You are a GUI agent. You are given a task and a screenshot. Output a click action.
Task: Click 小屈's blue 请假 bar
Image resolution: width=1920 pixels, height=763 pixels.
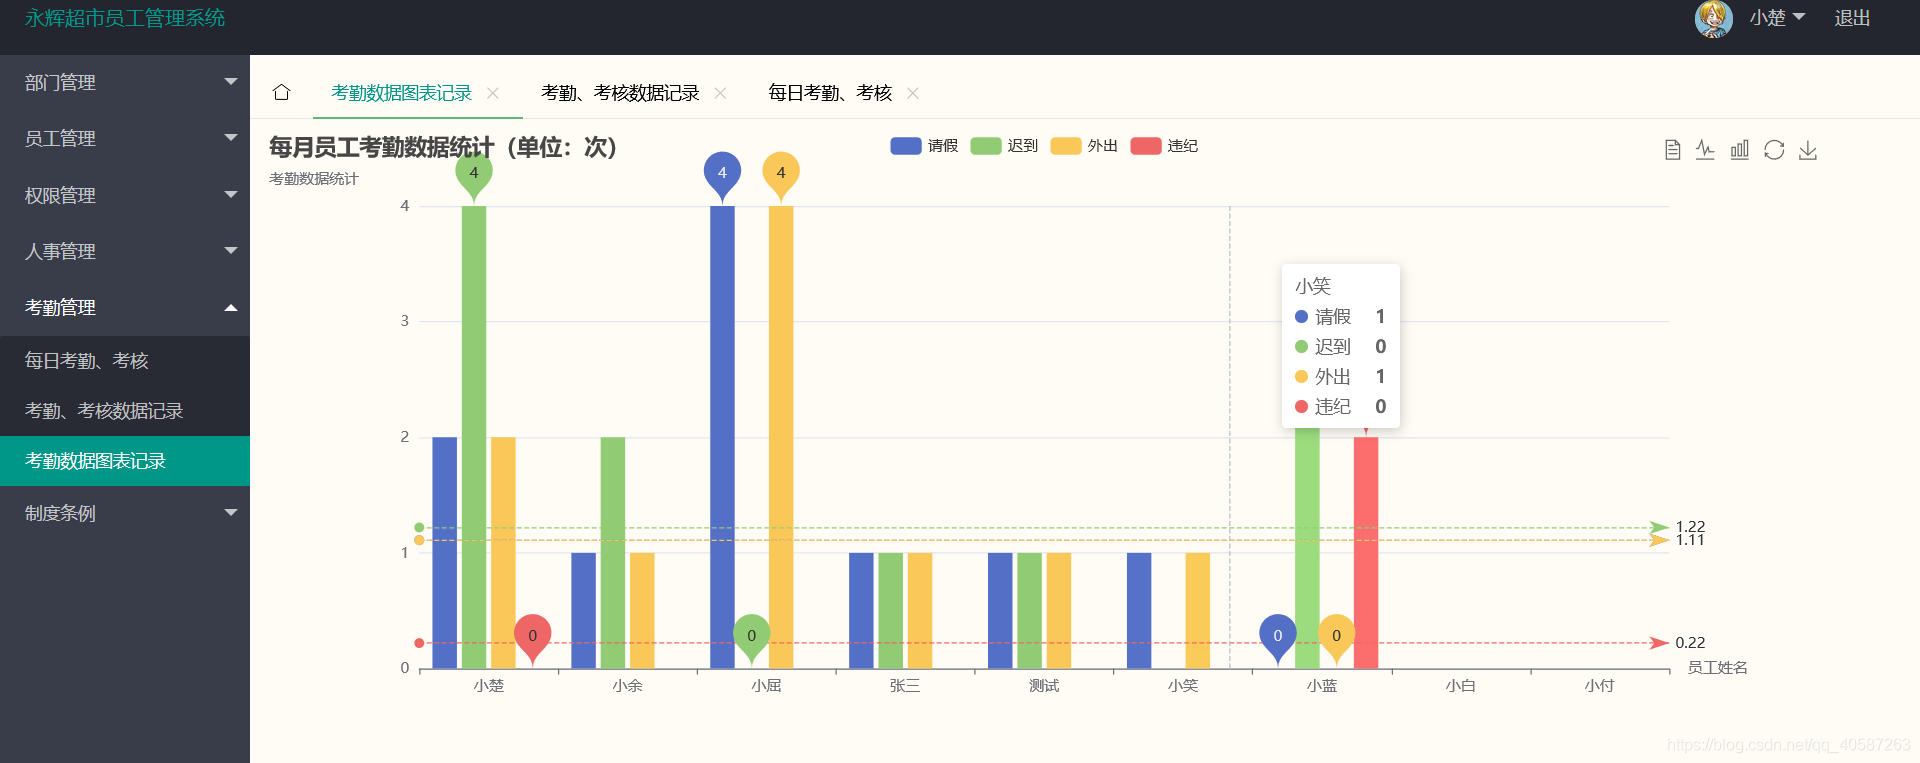pyautogui.click(x=722, y=437)
